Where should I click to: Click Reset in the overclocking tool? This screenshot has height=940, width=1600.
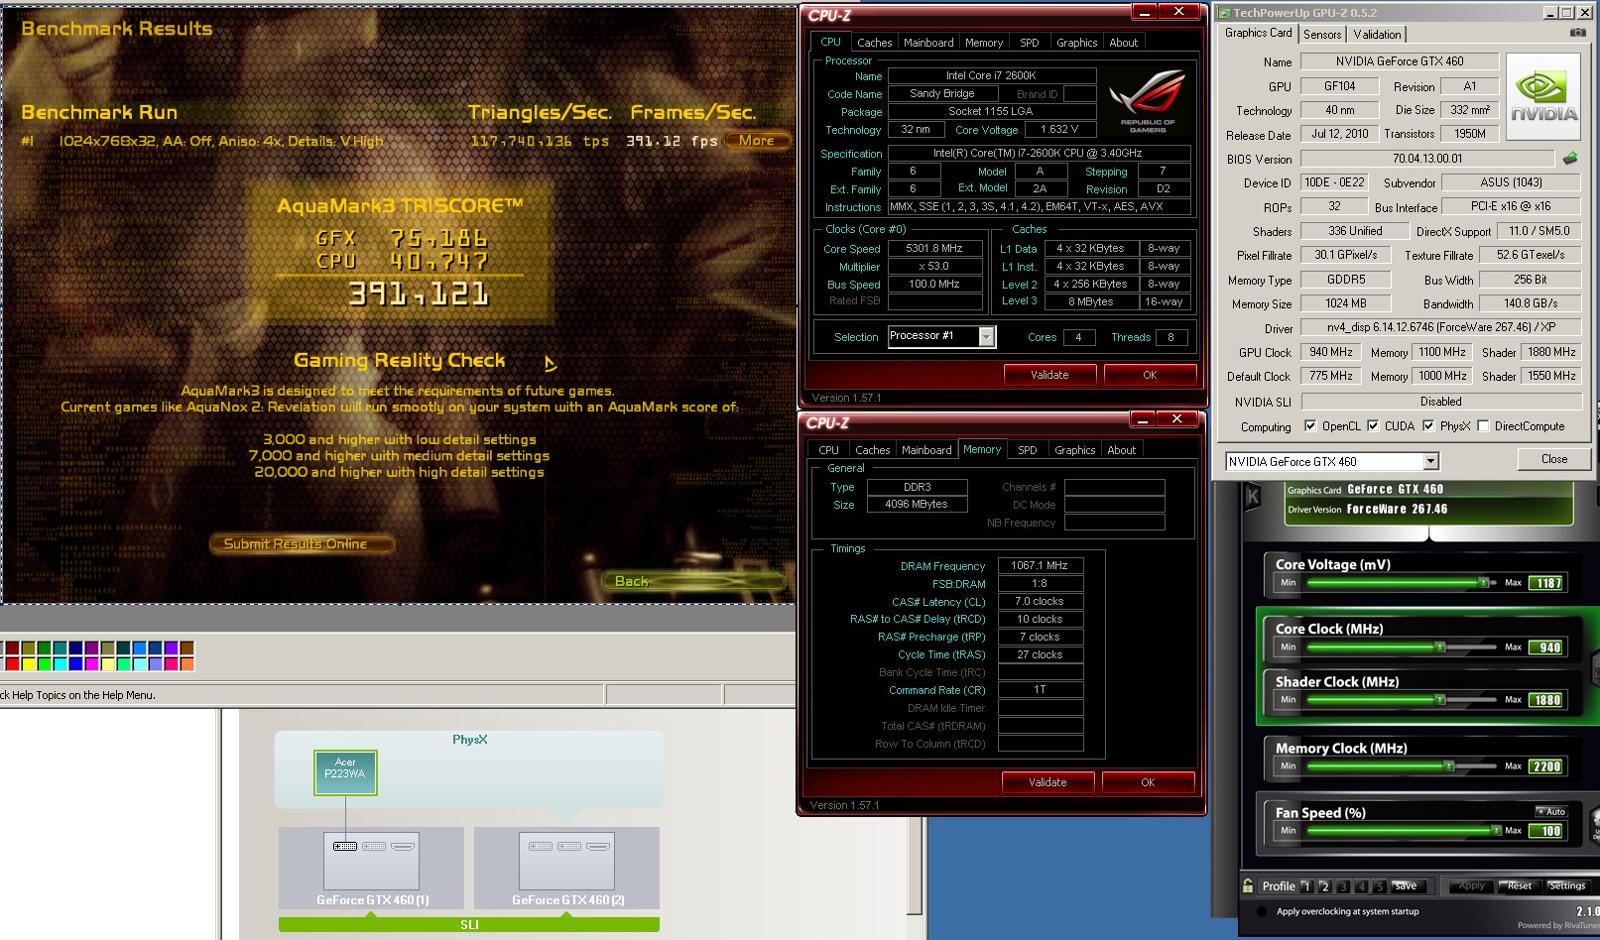tap(1519, 886)
